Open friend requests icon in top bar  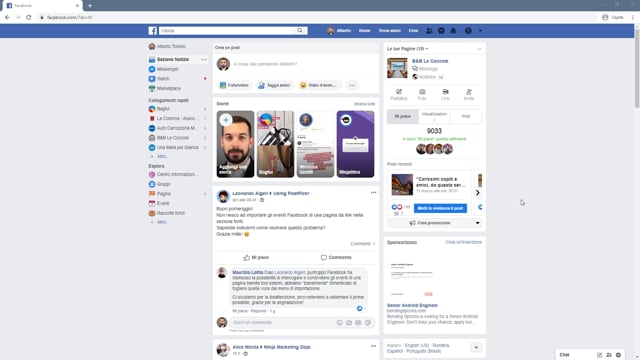click(x=429, y=31)
